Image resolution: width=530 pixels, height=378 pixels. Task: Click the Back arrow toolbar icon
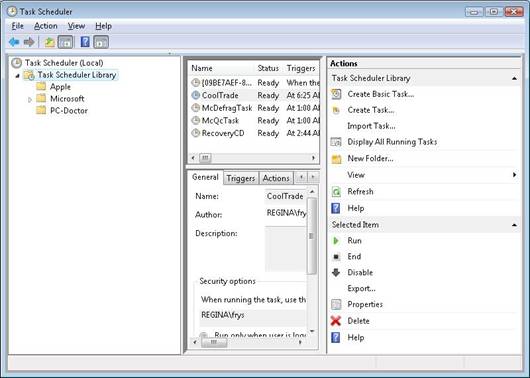tap(14, 42)
